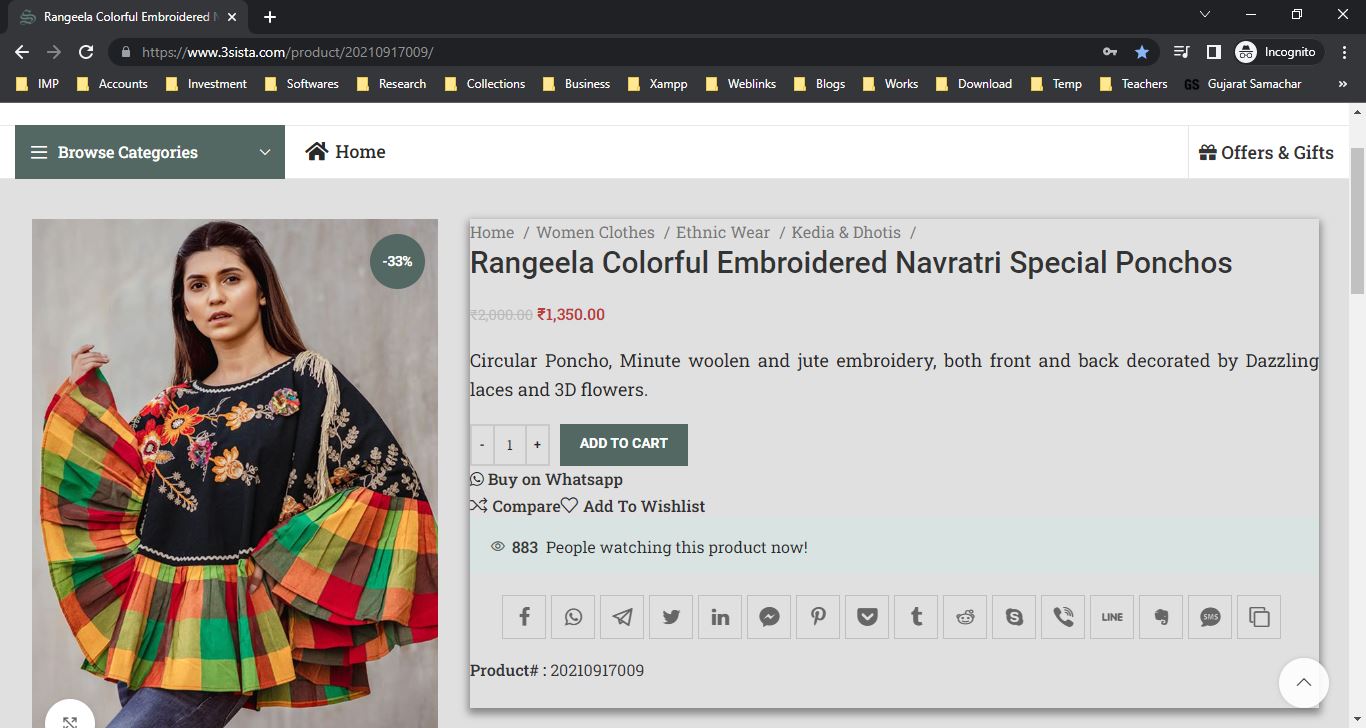1366x728 pixels.
Task: Open Incognito profile indicator
Action: point(1277,52)
